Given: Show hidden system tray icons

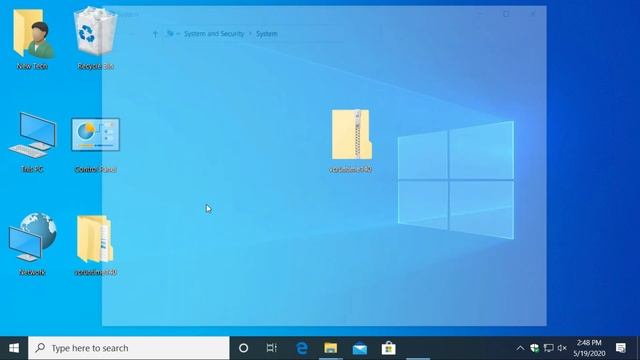Looking at the screenshot, I should click(520, 348).
